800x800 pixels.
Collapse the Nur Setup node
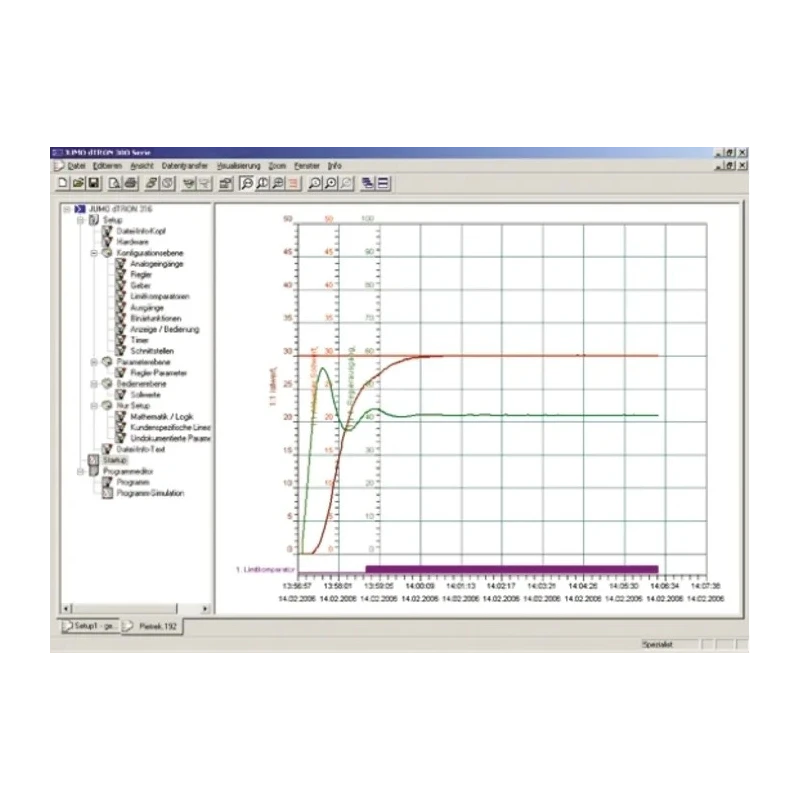pos(94,406)
